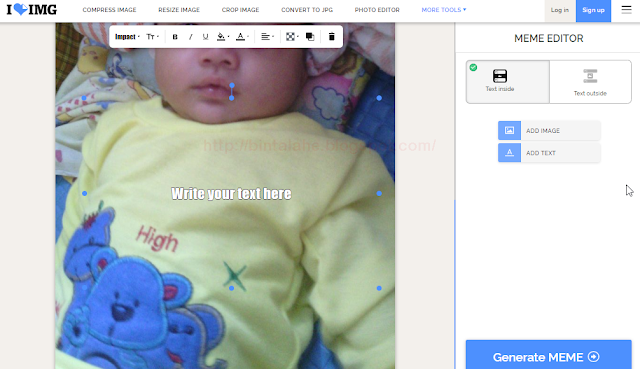Viewport: 640px width, 369px height.
Task: Open the Resize Image tool
Action: point(179,10)
